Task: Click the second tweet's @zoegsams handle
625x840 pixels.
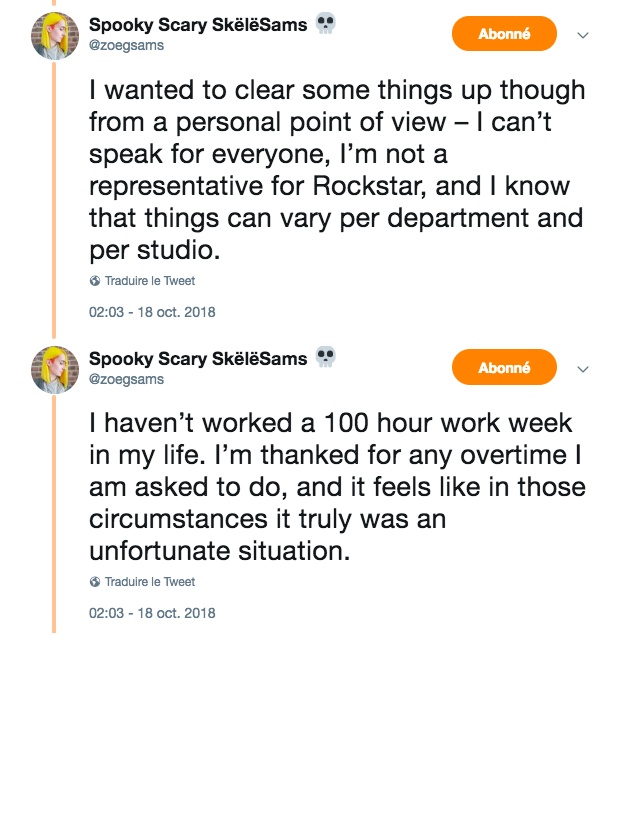Action: [x=126, y=379]
